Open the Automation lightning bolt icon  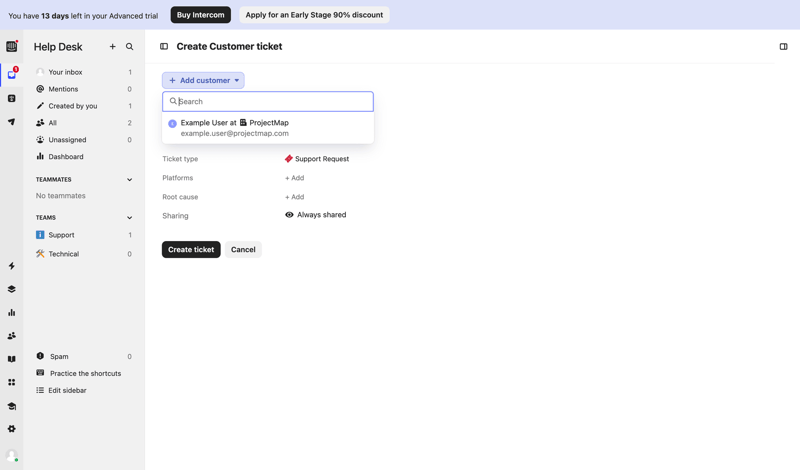[11, 266]
